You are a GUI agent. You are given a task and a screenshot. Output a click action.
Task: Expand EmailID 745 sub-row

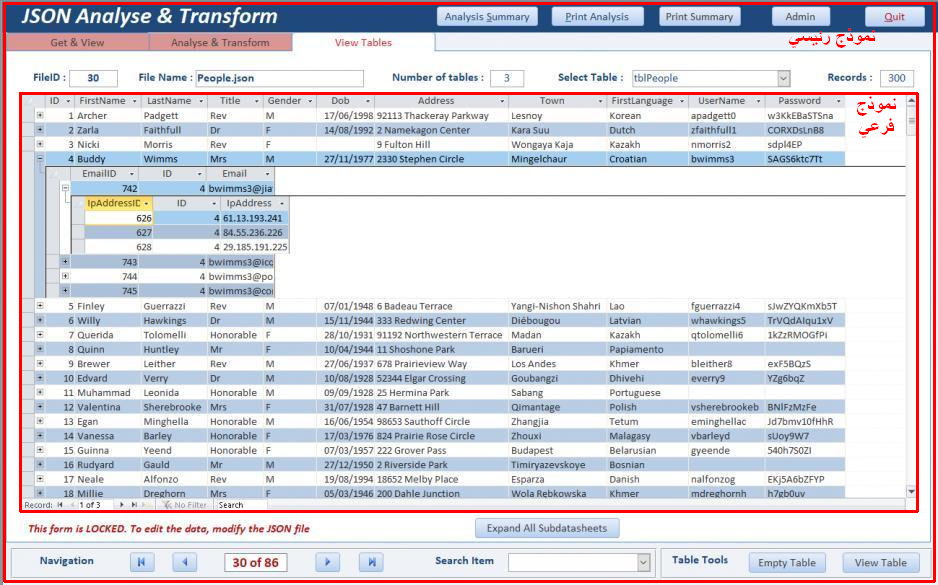tap(65, 291)
